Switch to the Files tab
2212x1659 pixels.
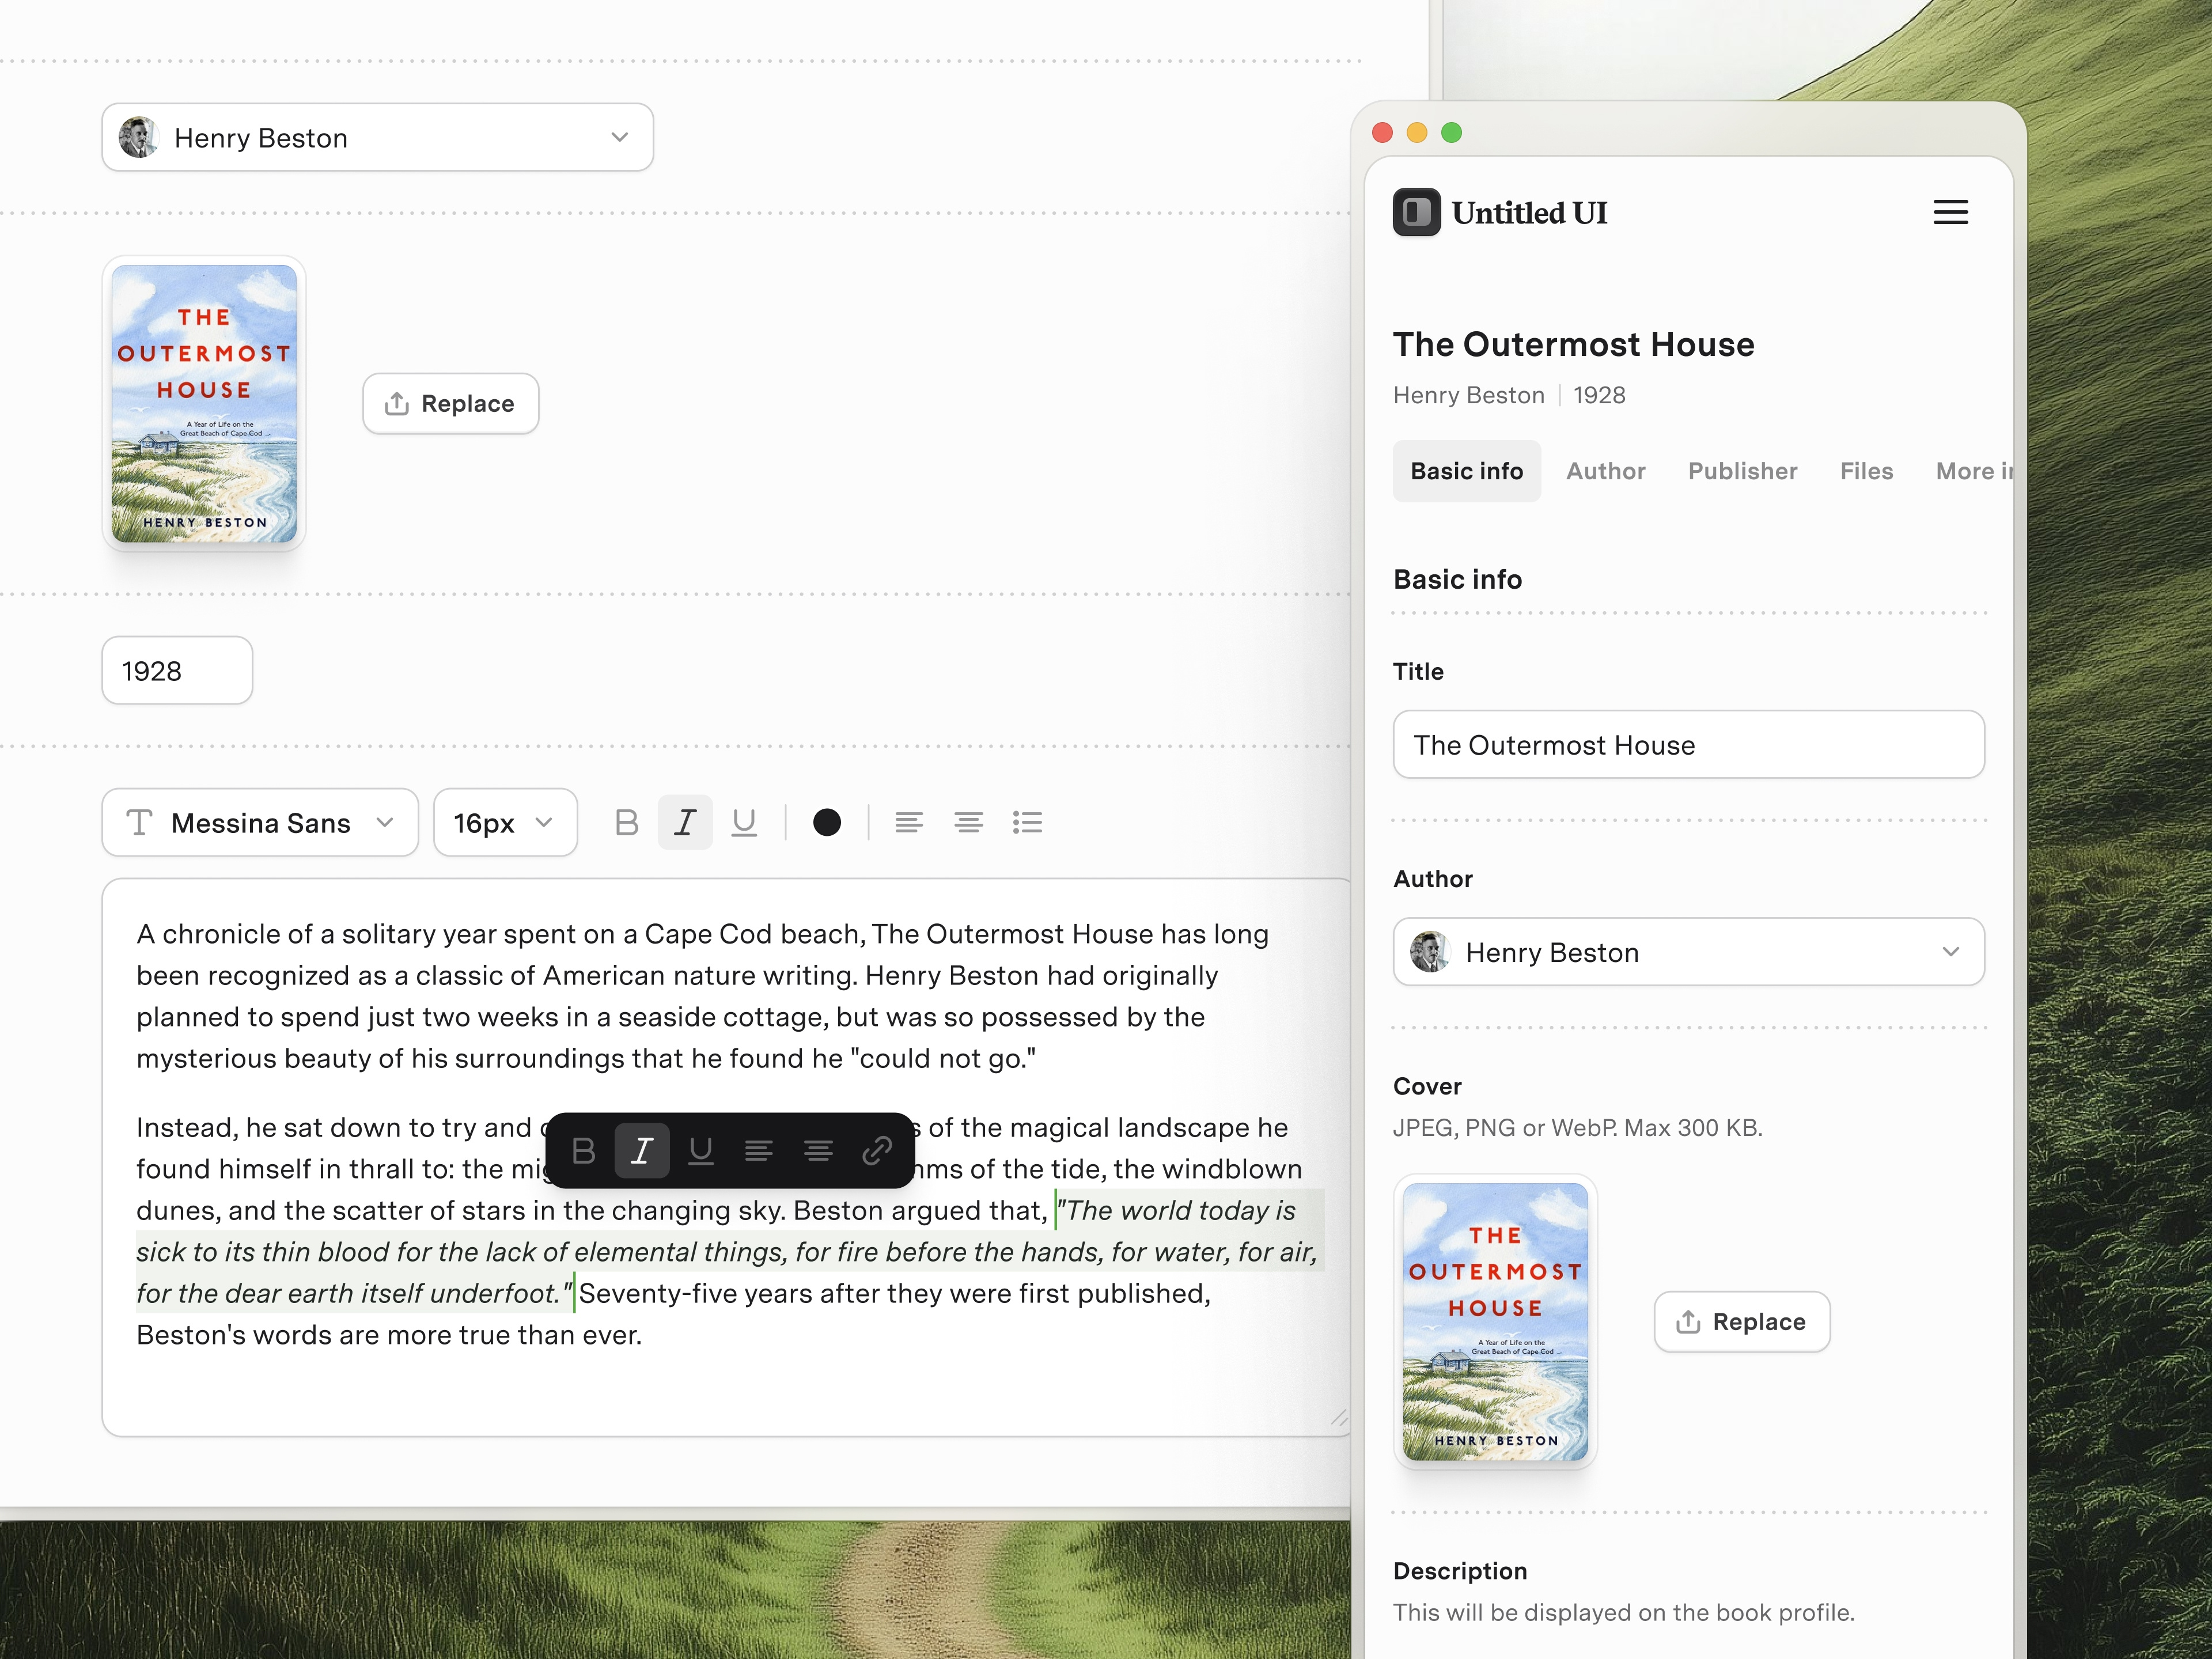coord(1866,471)
